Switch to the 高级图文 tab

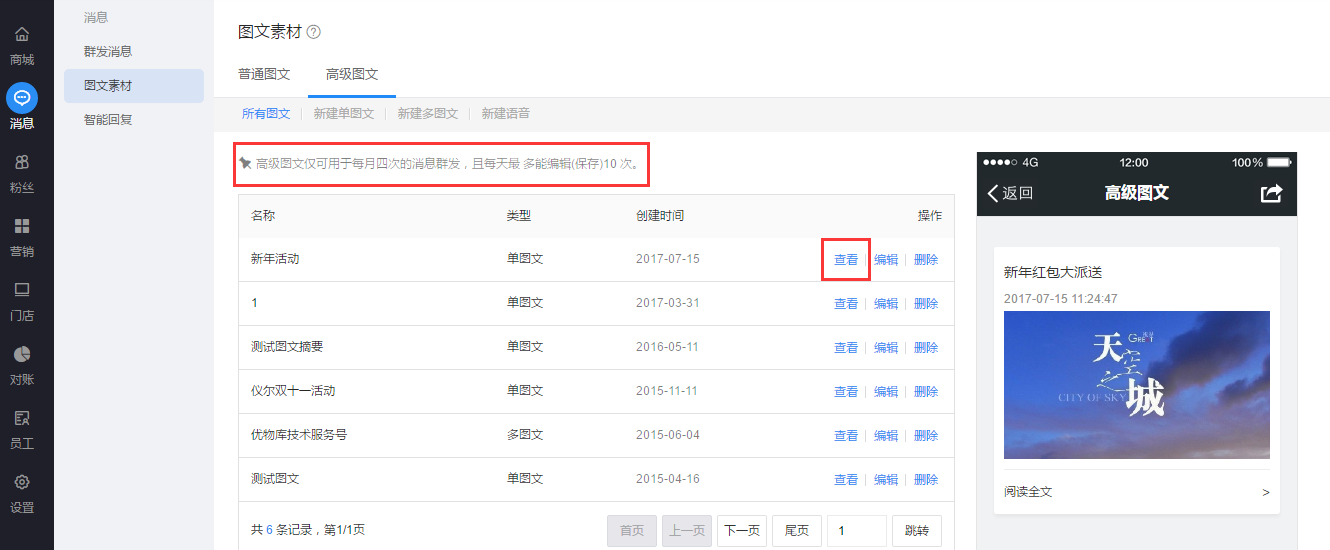352,74
